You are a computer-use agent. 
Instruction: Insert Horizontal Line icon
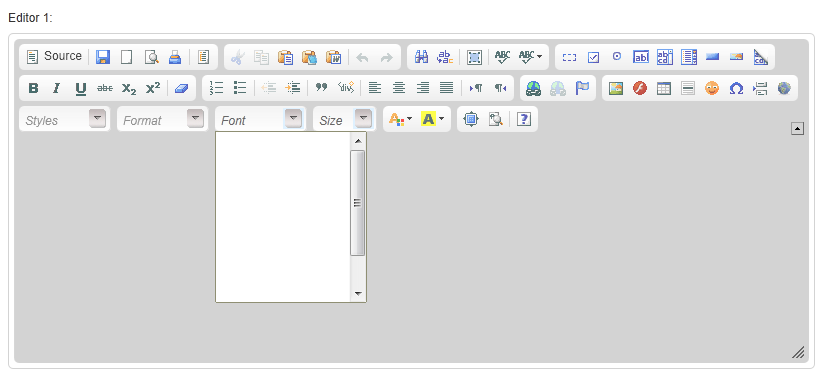click(688, 88)
